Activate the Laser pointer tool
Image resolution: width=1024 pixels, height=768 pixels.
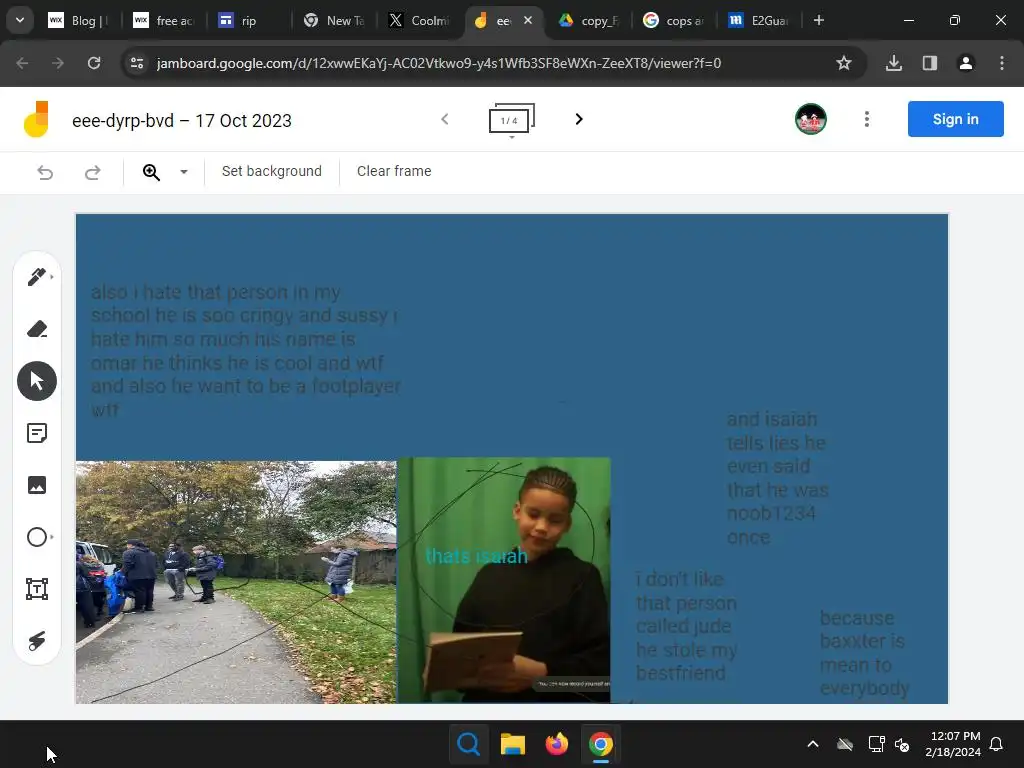tap(37, 641)
